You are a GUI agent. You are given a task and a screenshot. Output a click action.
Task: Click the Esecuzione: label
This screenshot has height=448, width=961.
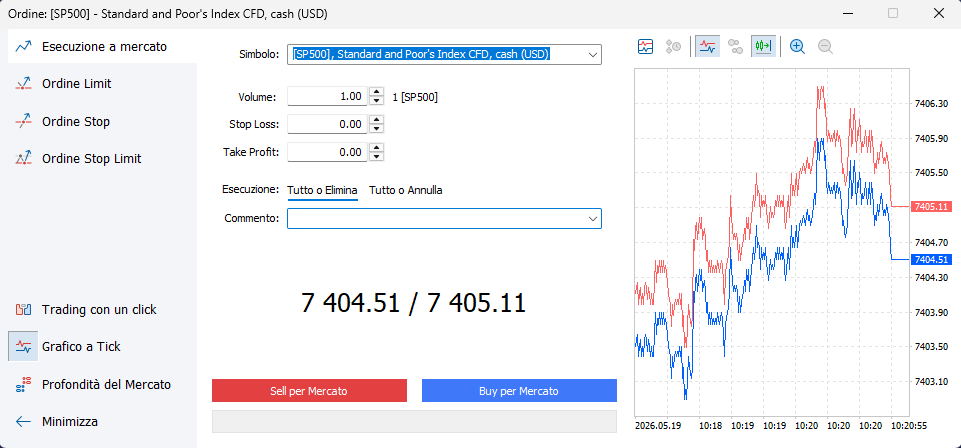[251, 189]
